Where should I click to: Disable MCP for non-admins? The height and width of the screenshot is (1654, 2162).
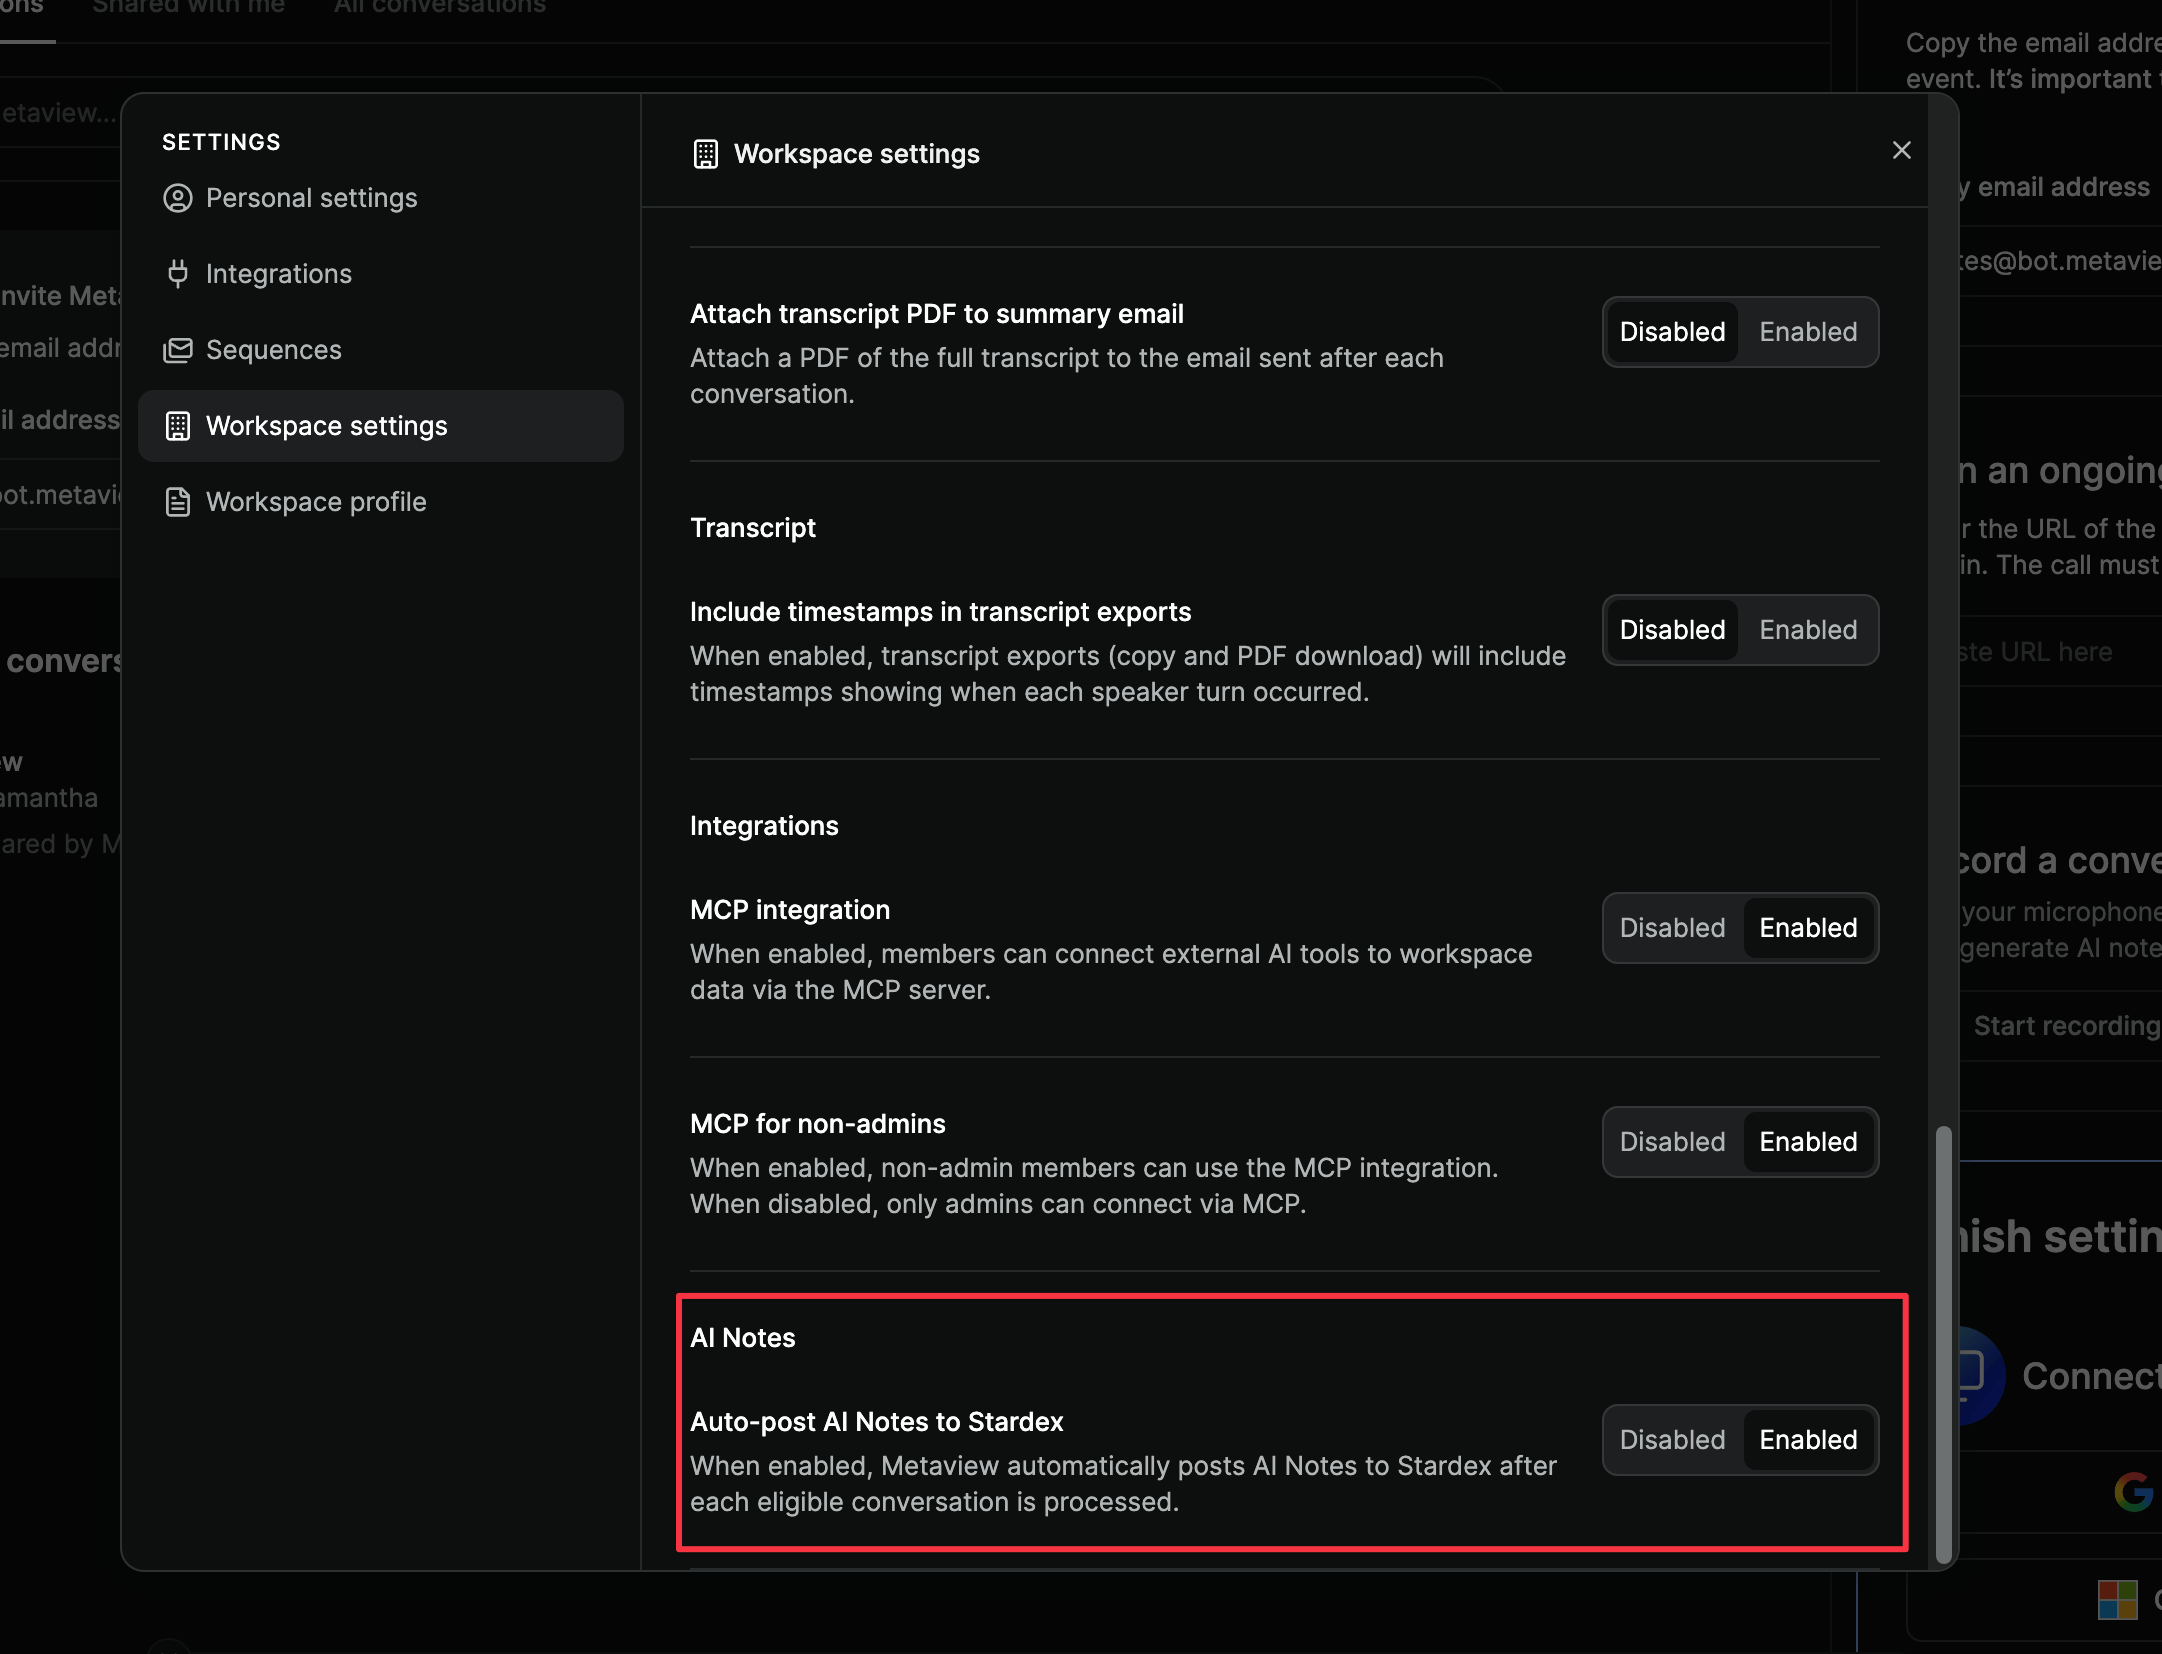point(1672,1142)
